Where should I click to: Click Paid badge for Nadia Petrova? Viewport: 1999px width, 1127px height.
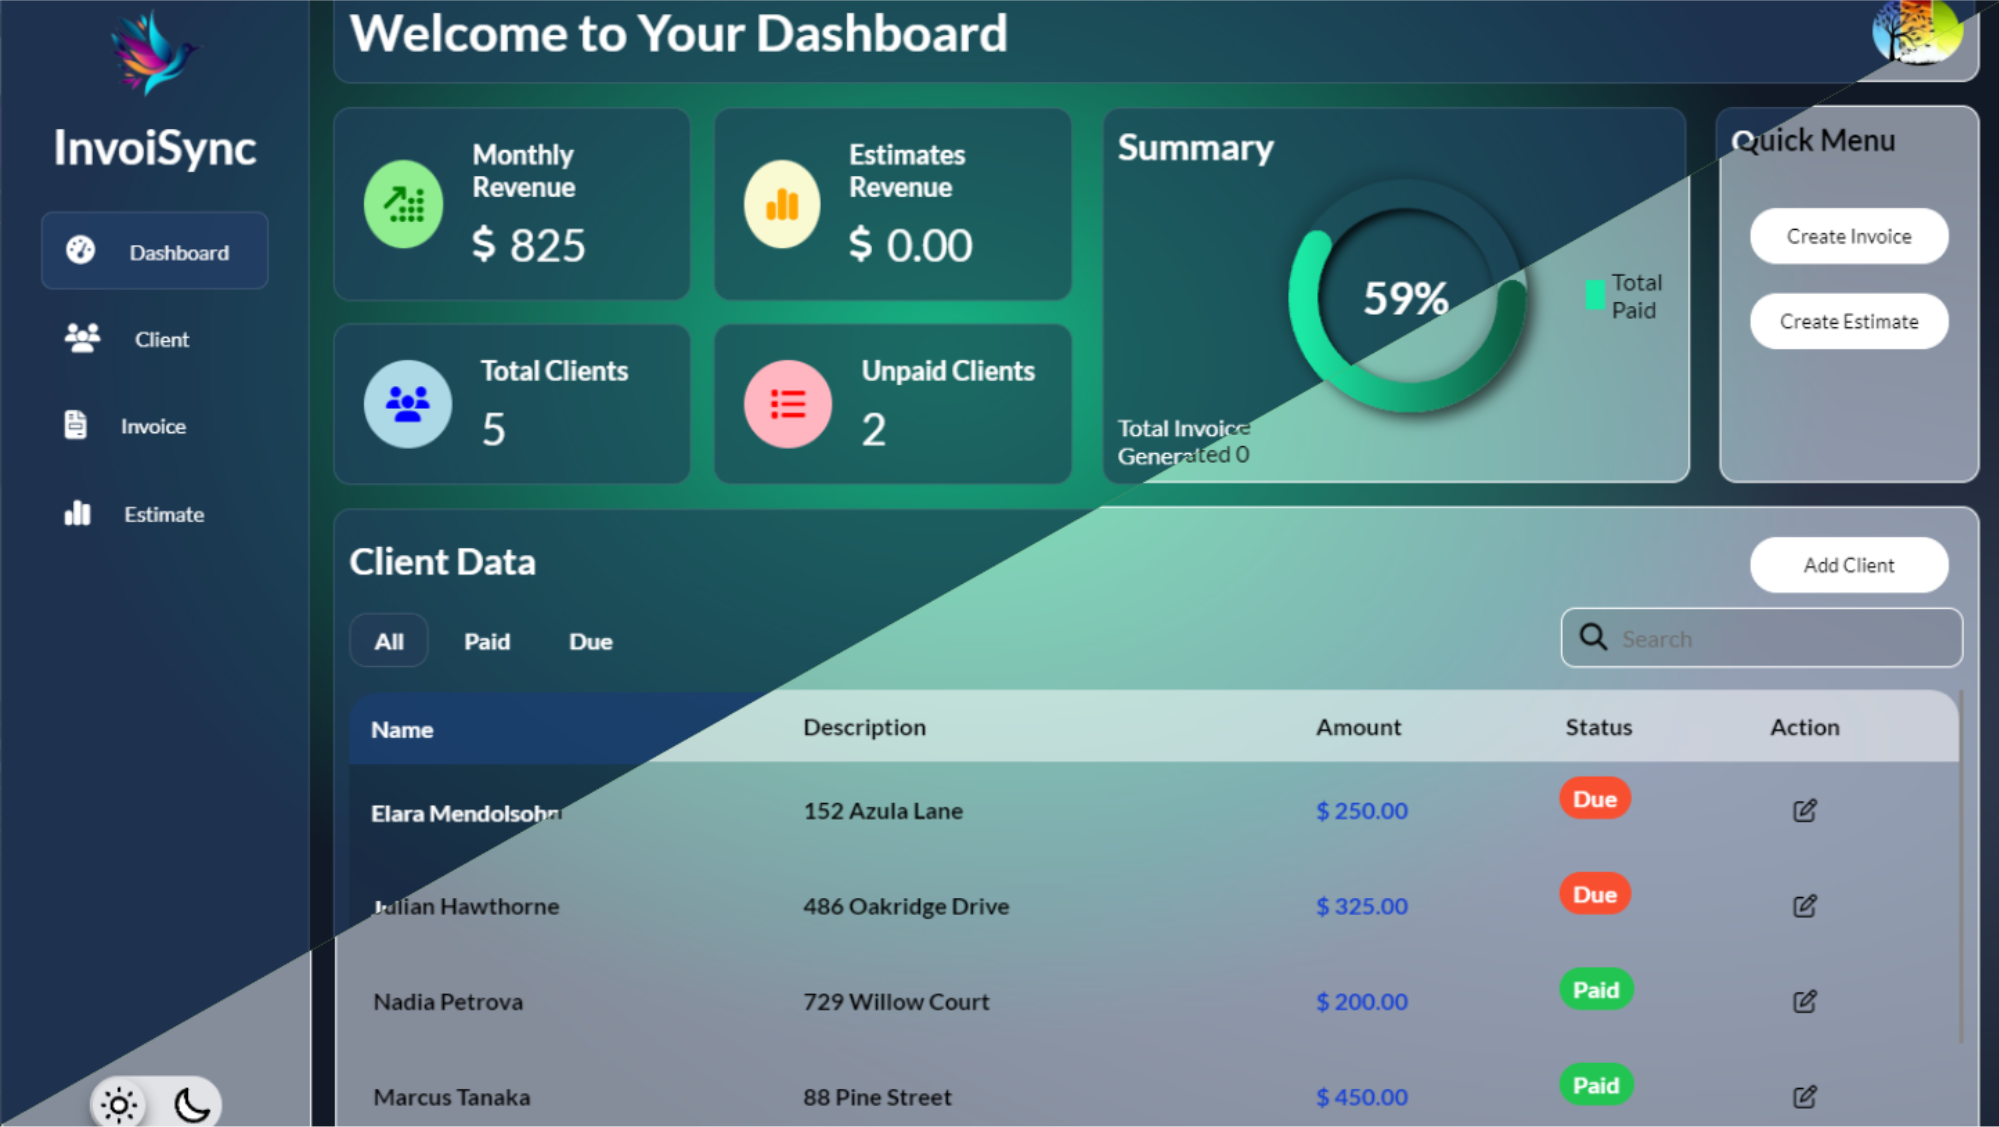point(1596,989)
